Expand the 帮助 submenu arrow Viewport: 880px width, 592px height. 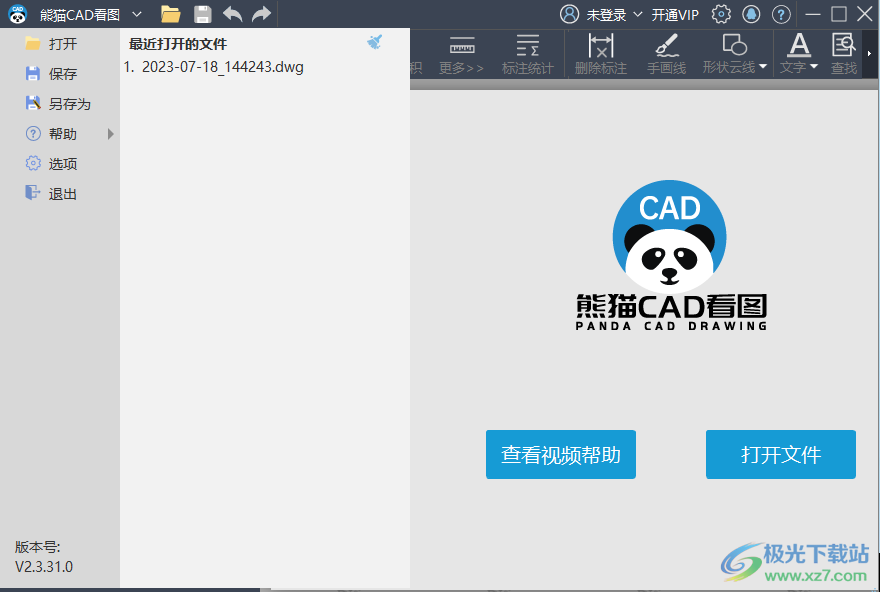tap(111, 134)
